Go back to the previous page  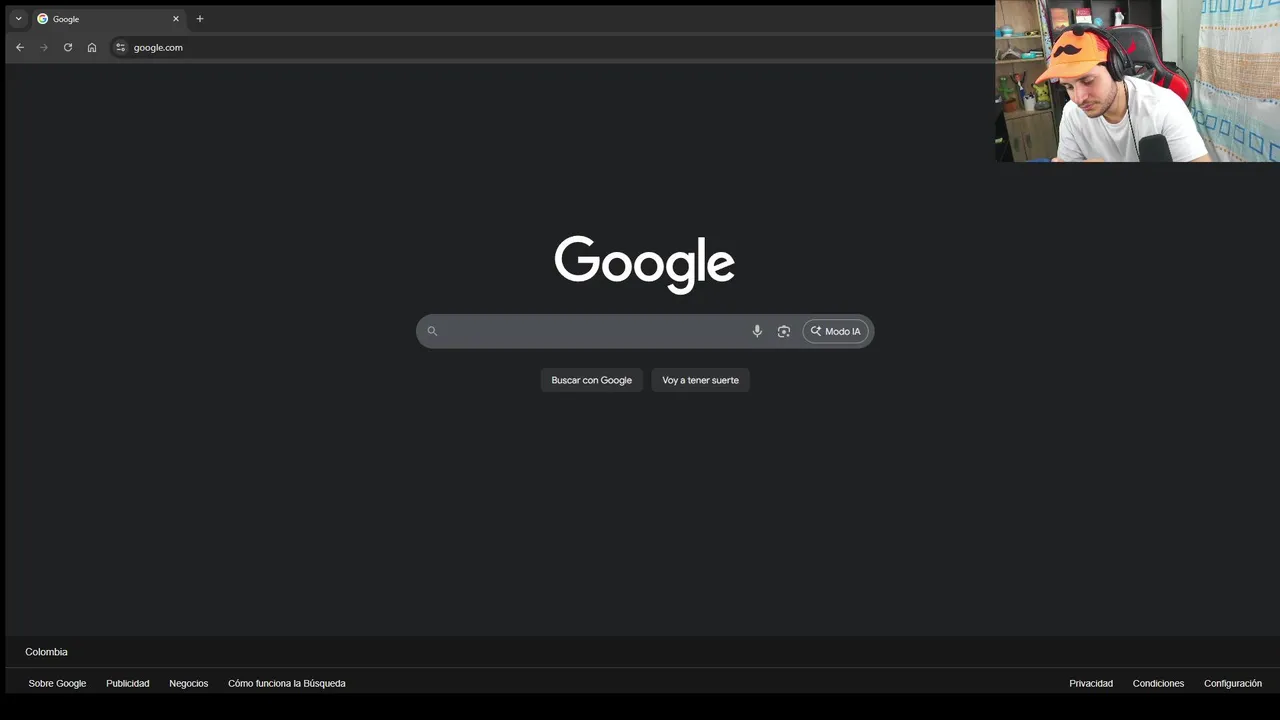20,47
